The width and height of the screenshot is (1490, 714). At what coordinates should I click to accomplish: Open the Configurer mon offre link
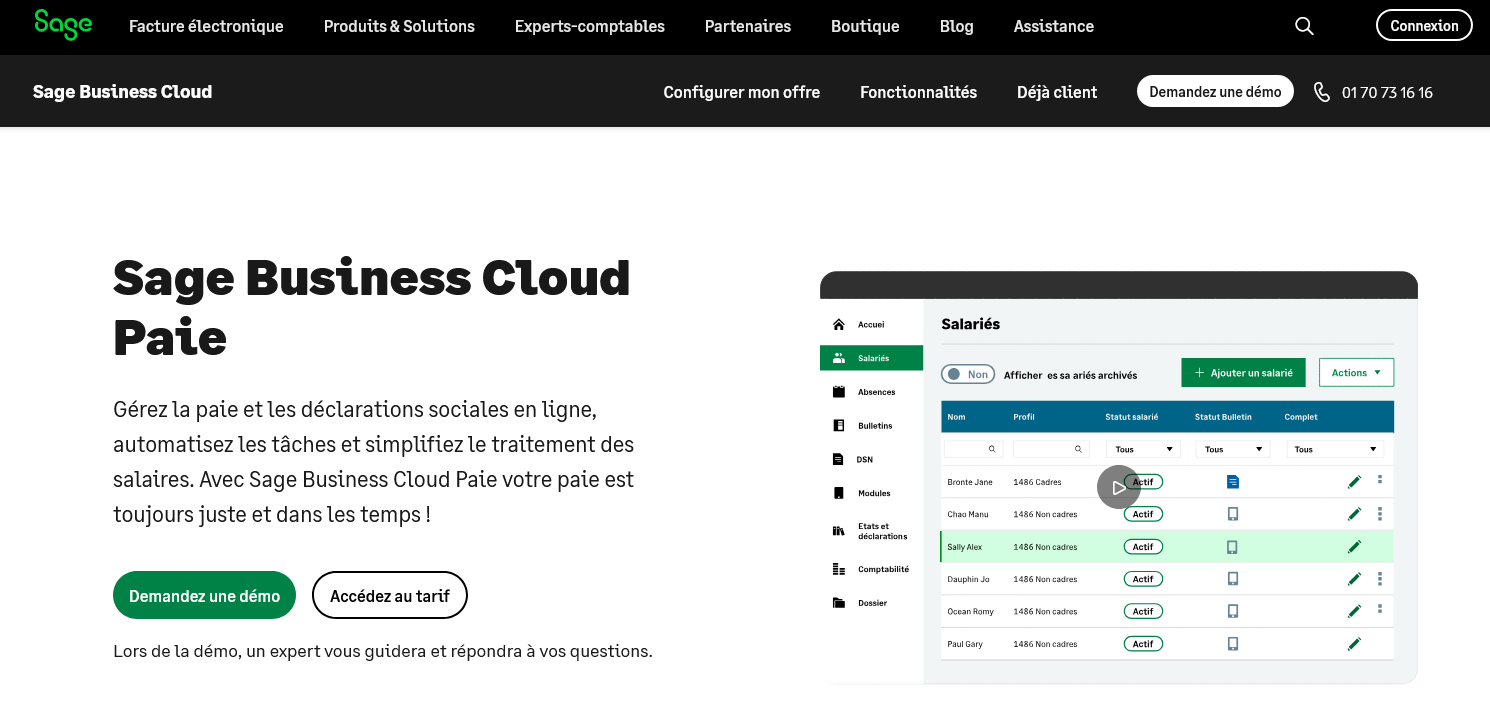click(742, 92)
